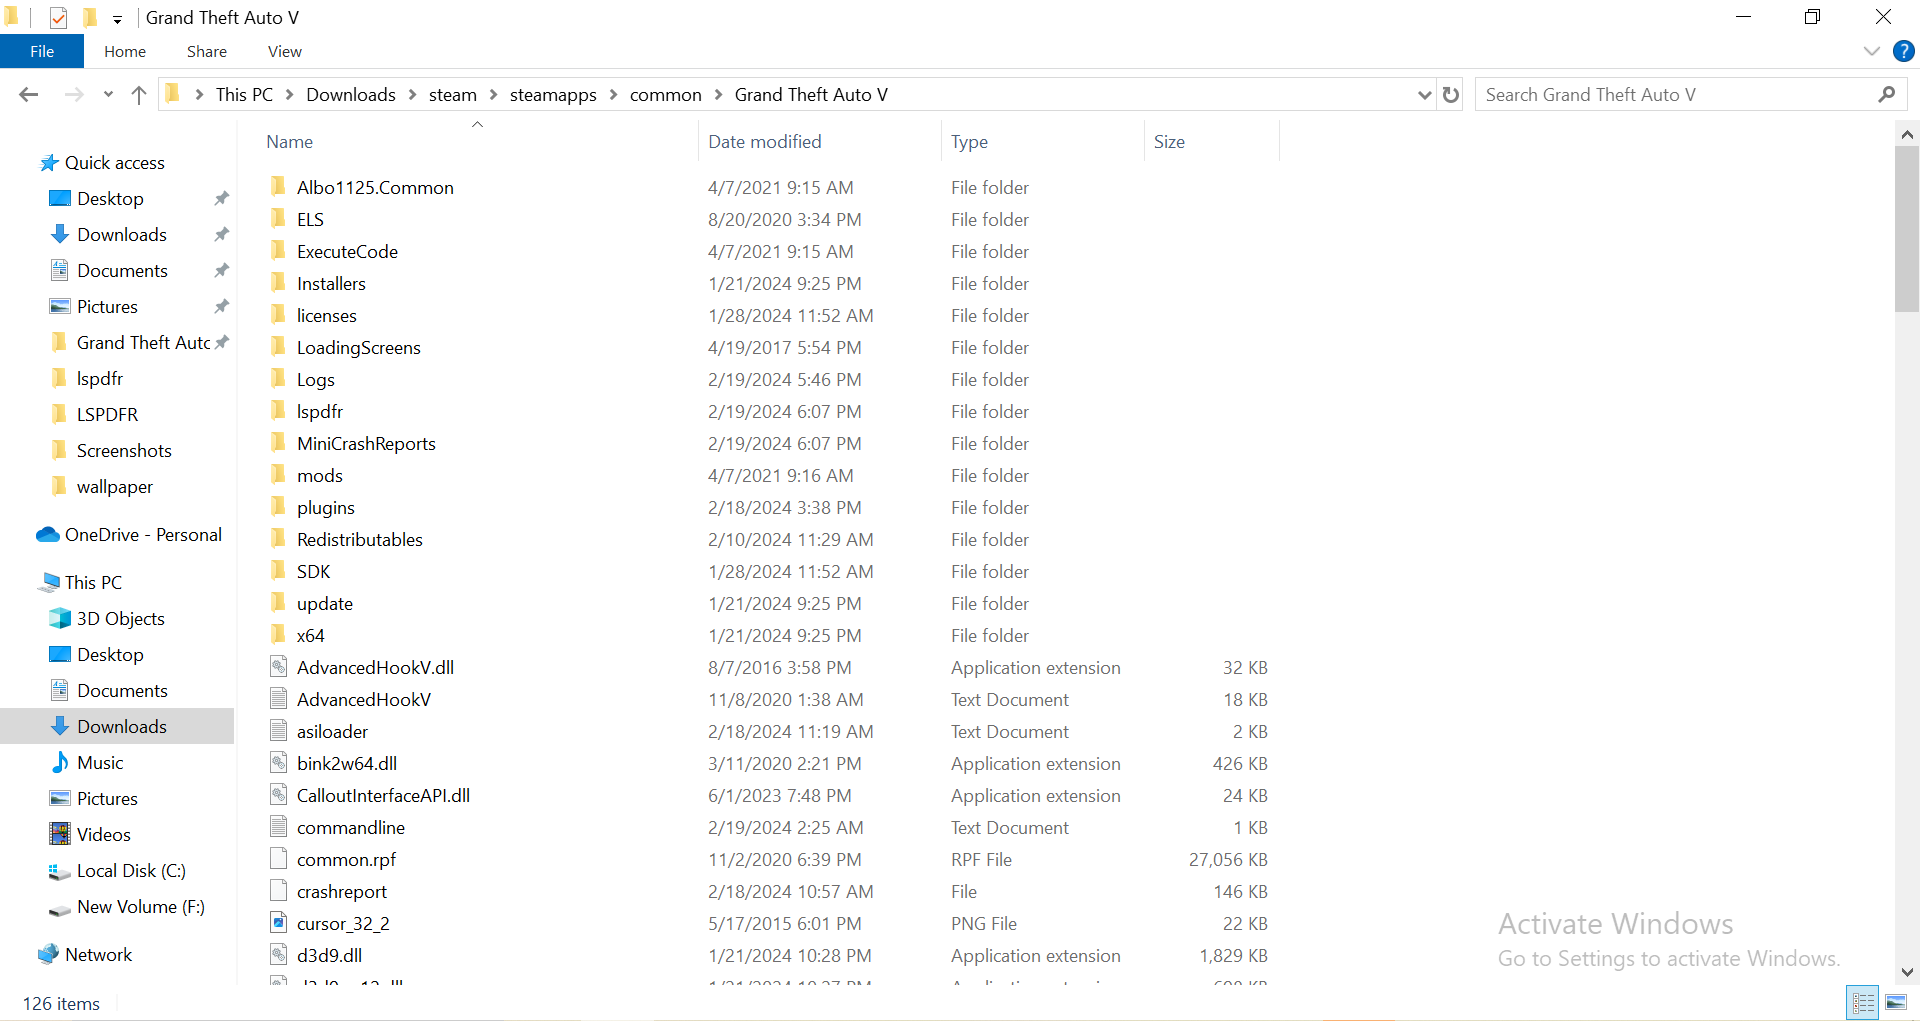Open the Recent locations dropdown arrow

tap(108, 95)
